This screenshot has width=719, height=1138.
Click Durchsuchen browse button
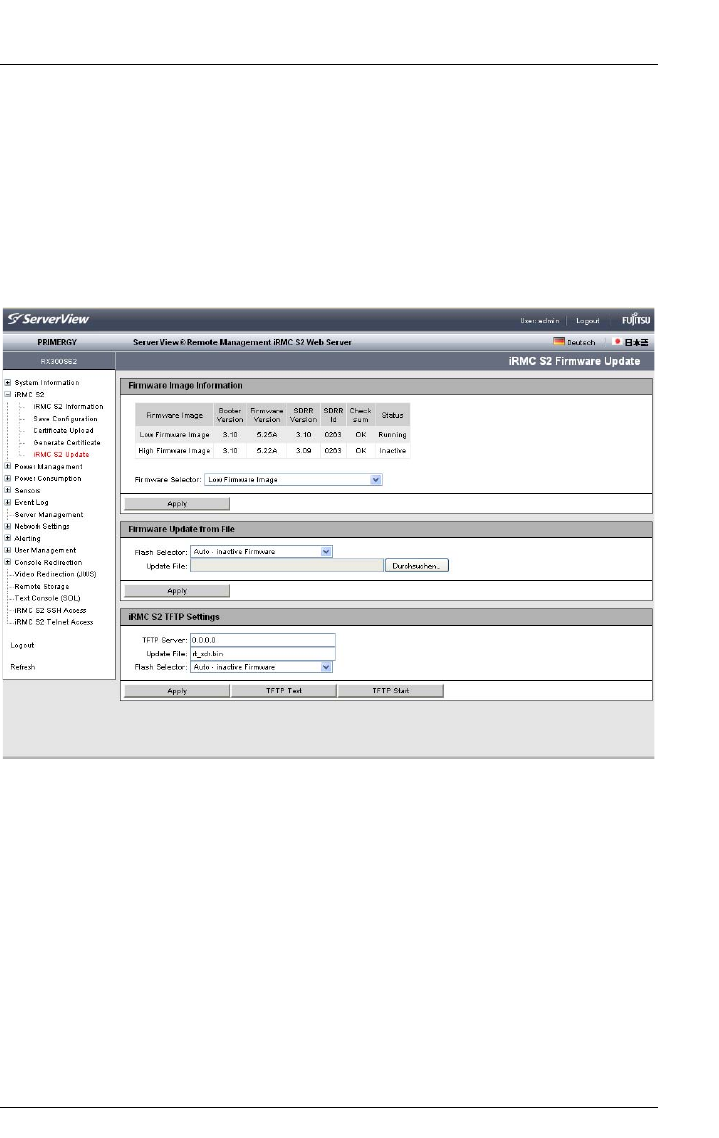[x=416, y=565]
